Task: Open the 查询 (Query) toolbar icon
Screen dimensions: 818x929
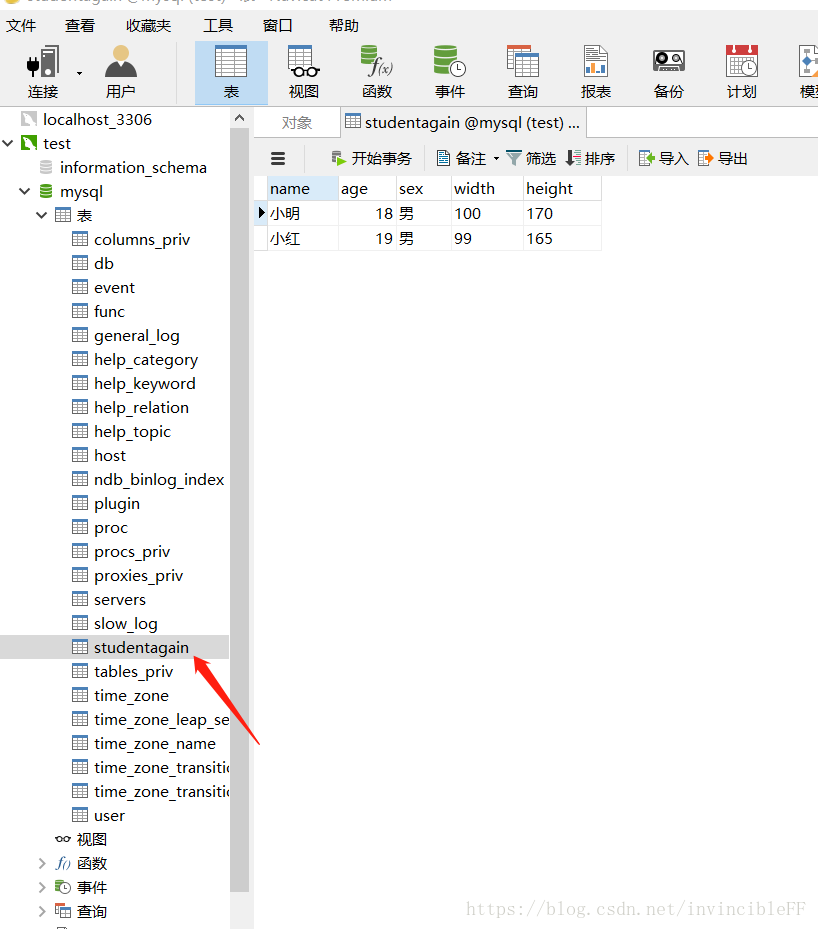Action: point(522,72)
